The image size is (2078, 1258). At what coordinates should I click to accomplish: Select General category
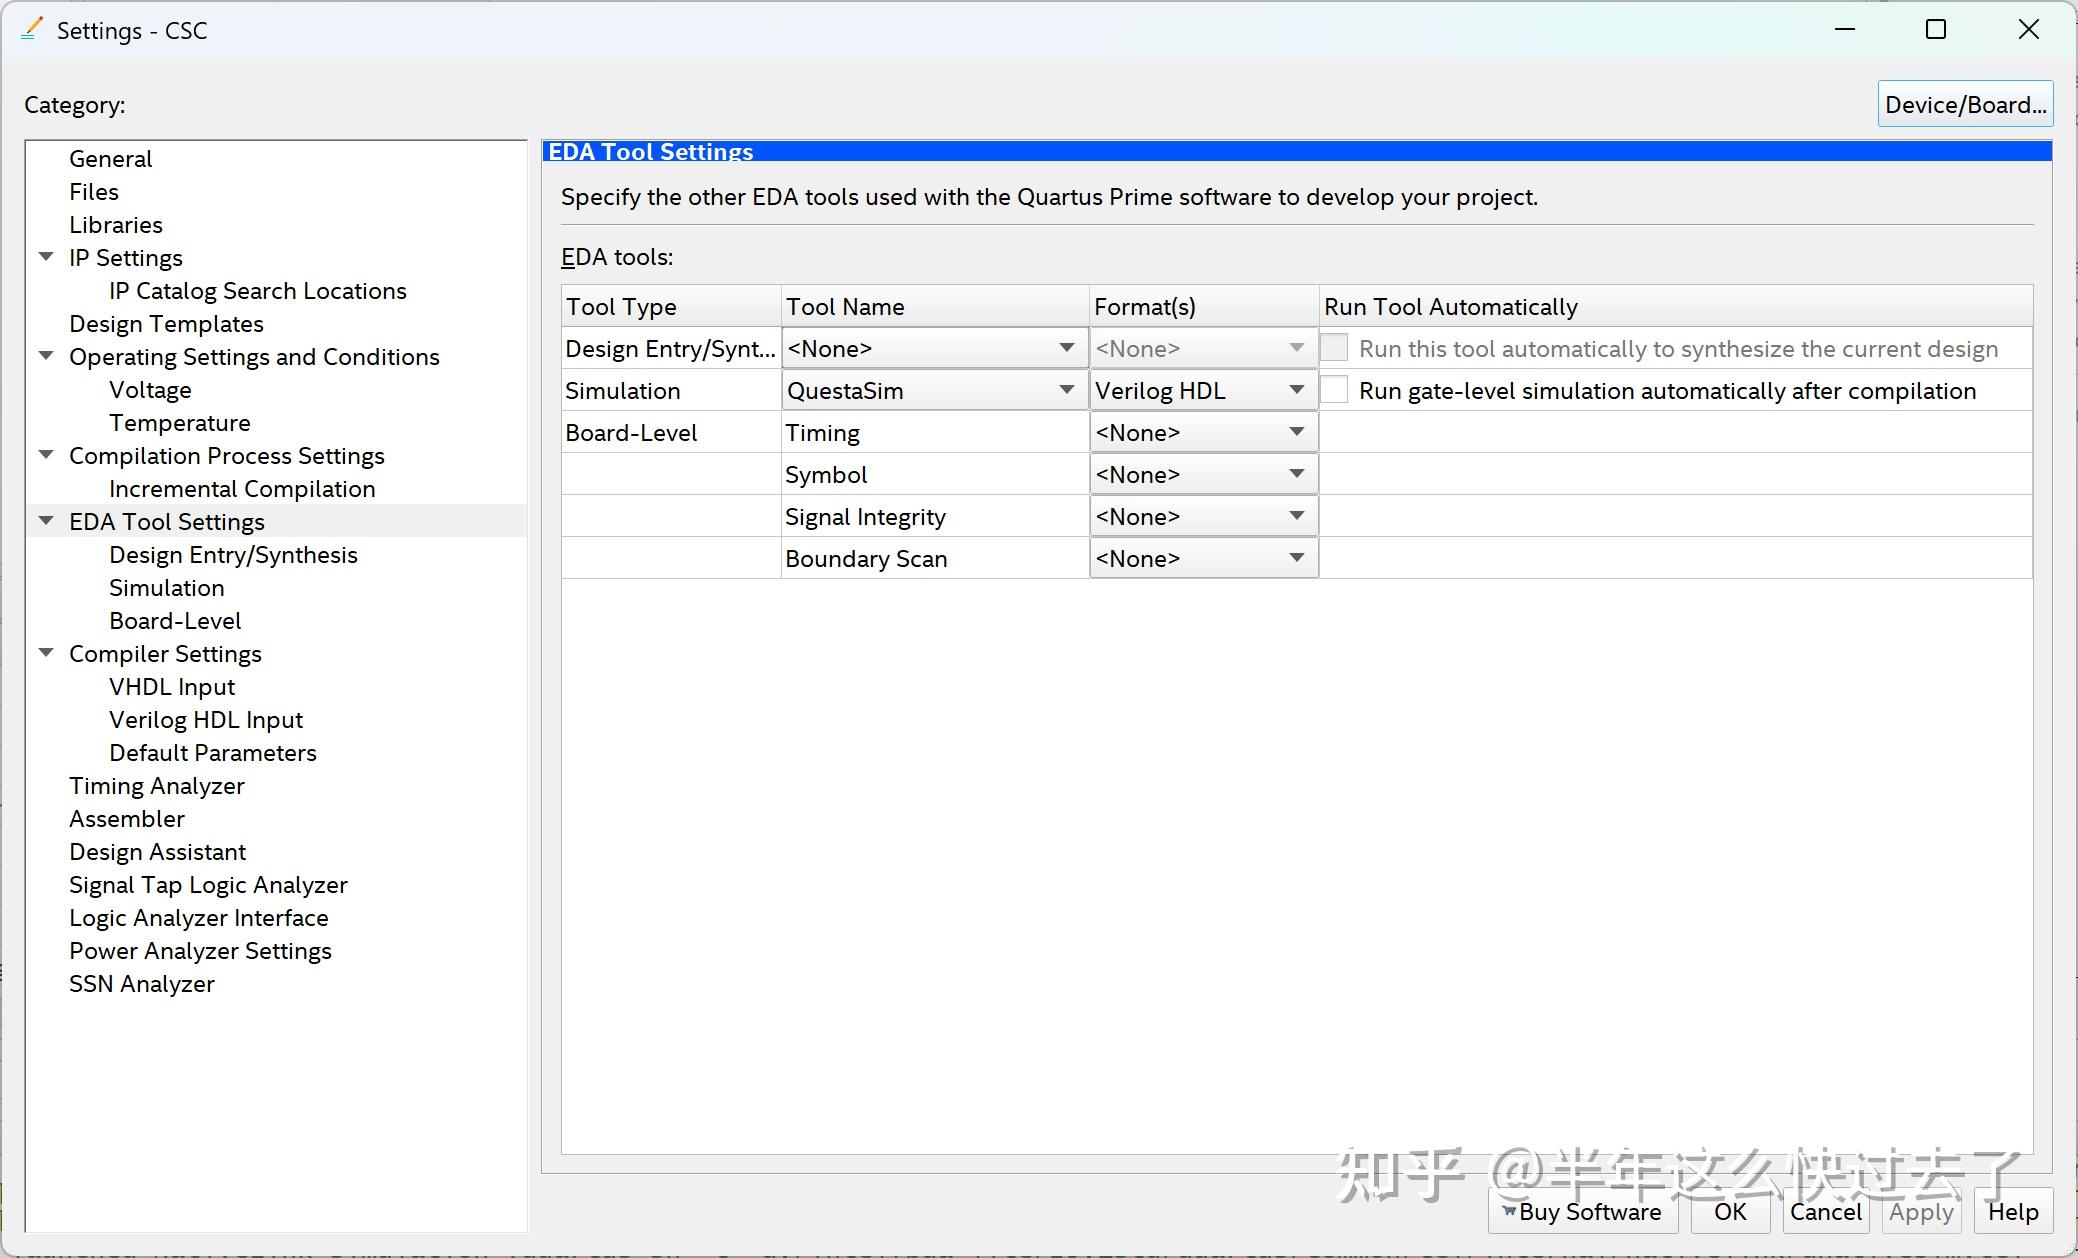click(x=110, y=158)
